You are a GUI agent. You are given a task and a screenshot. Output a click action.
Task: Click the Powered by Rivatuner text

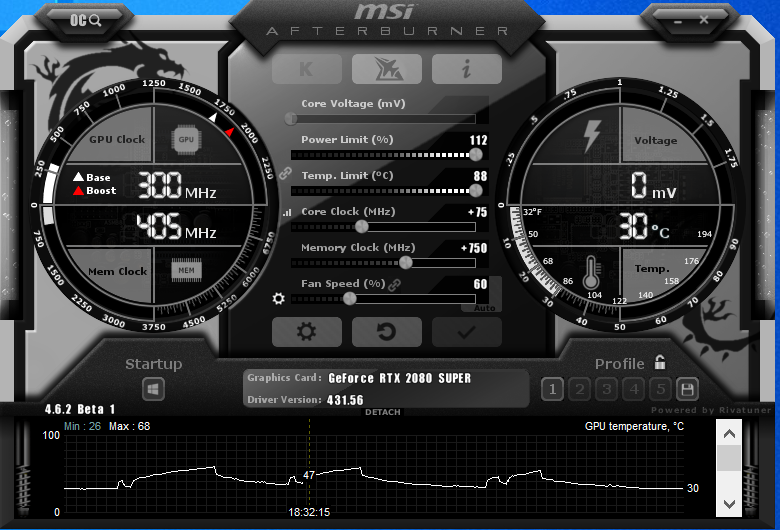(711, 410)
